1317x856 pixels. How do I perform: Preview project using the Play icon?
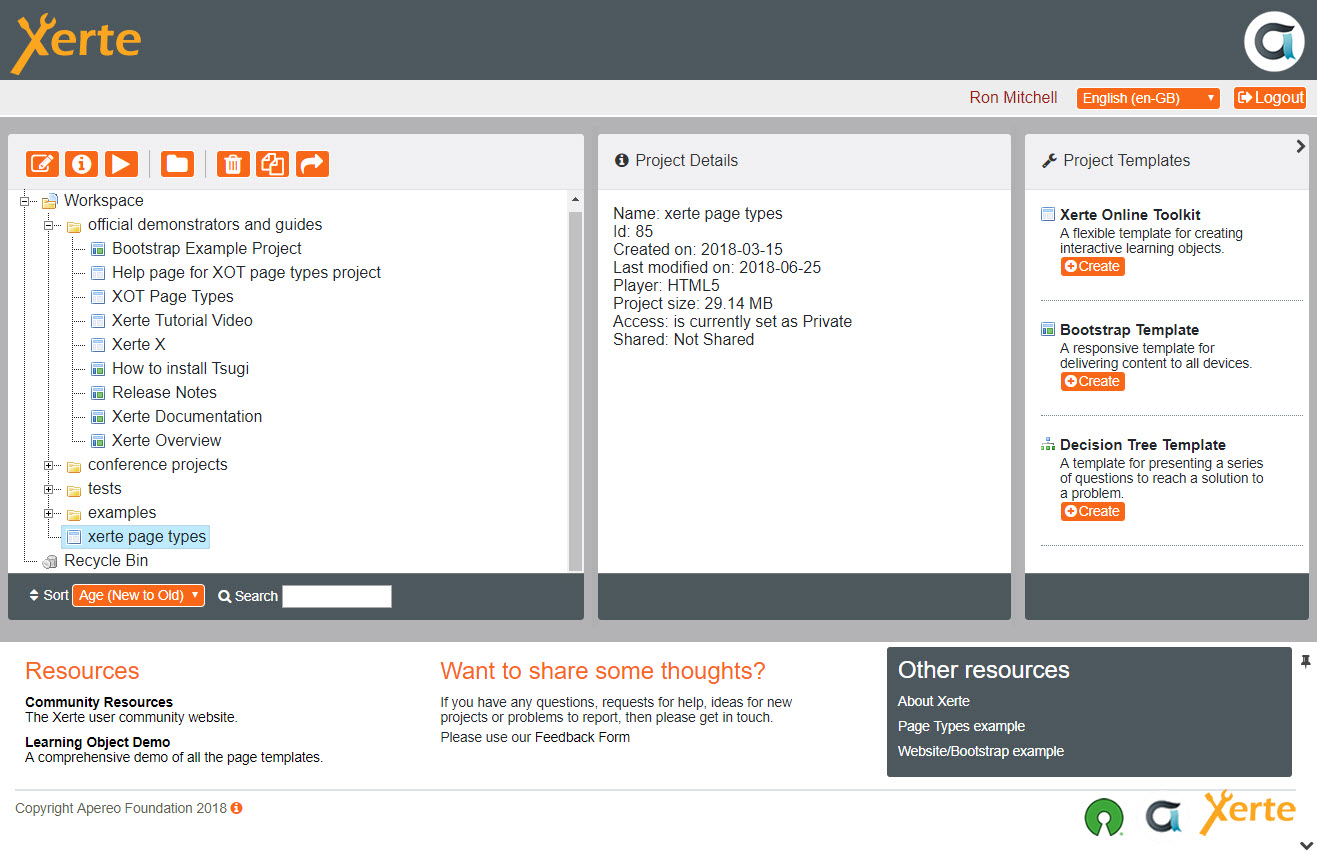pos(120,164)
